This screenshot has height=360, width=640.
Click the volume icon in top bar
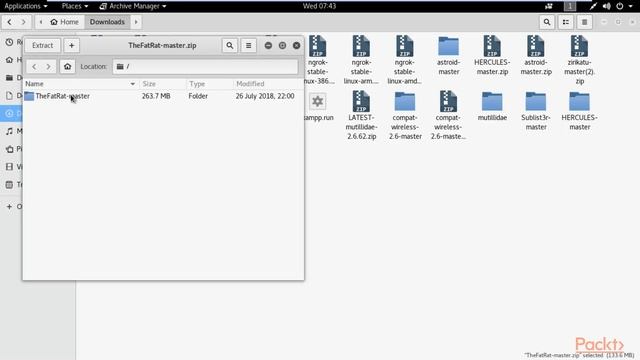click(x=607, y=6)
